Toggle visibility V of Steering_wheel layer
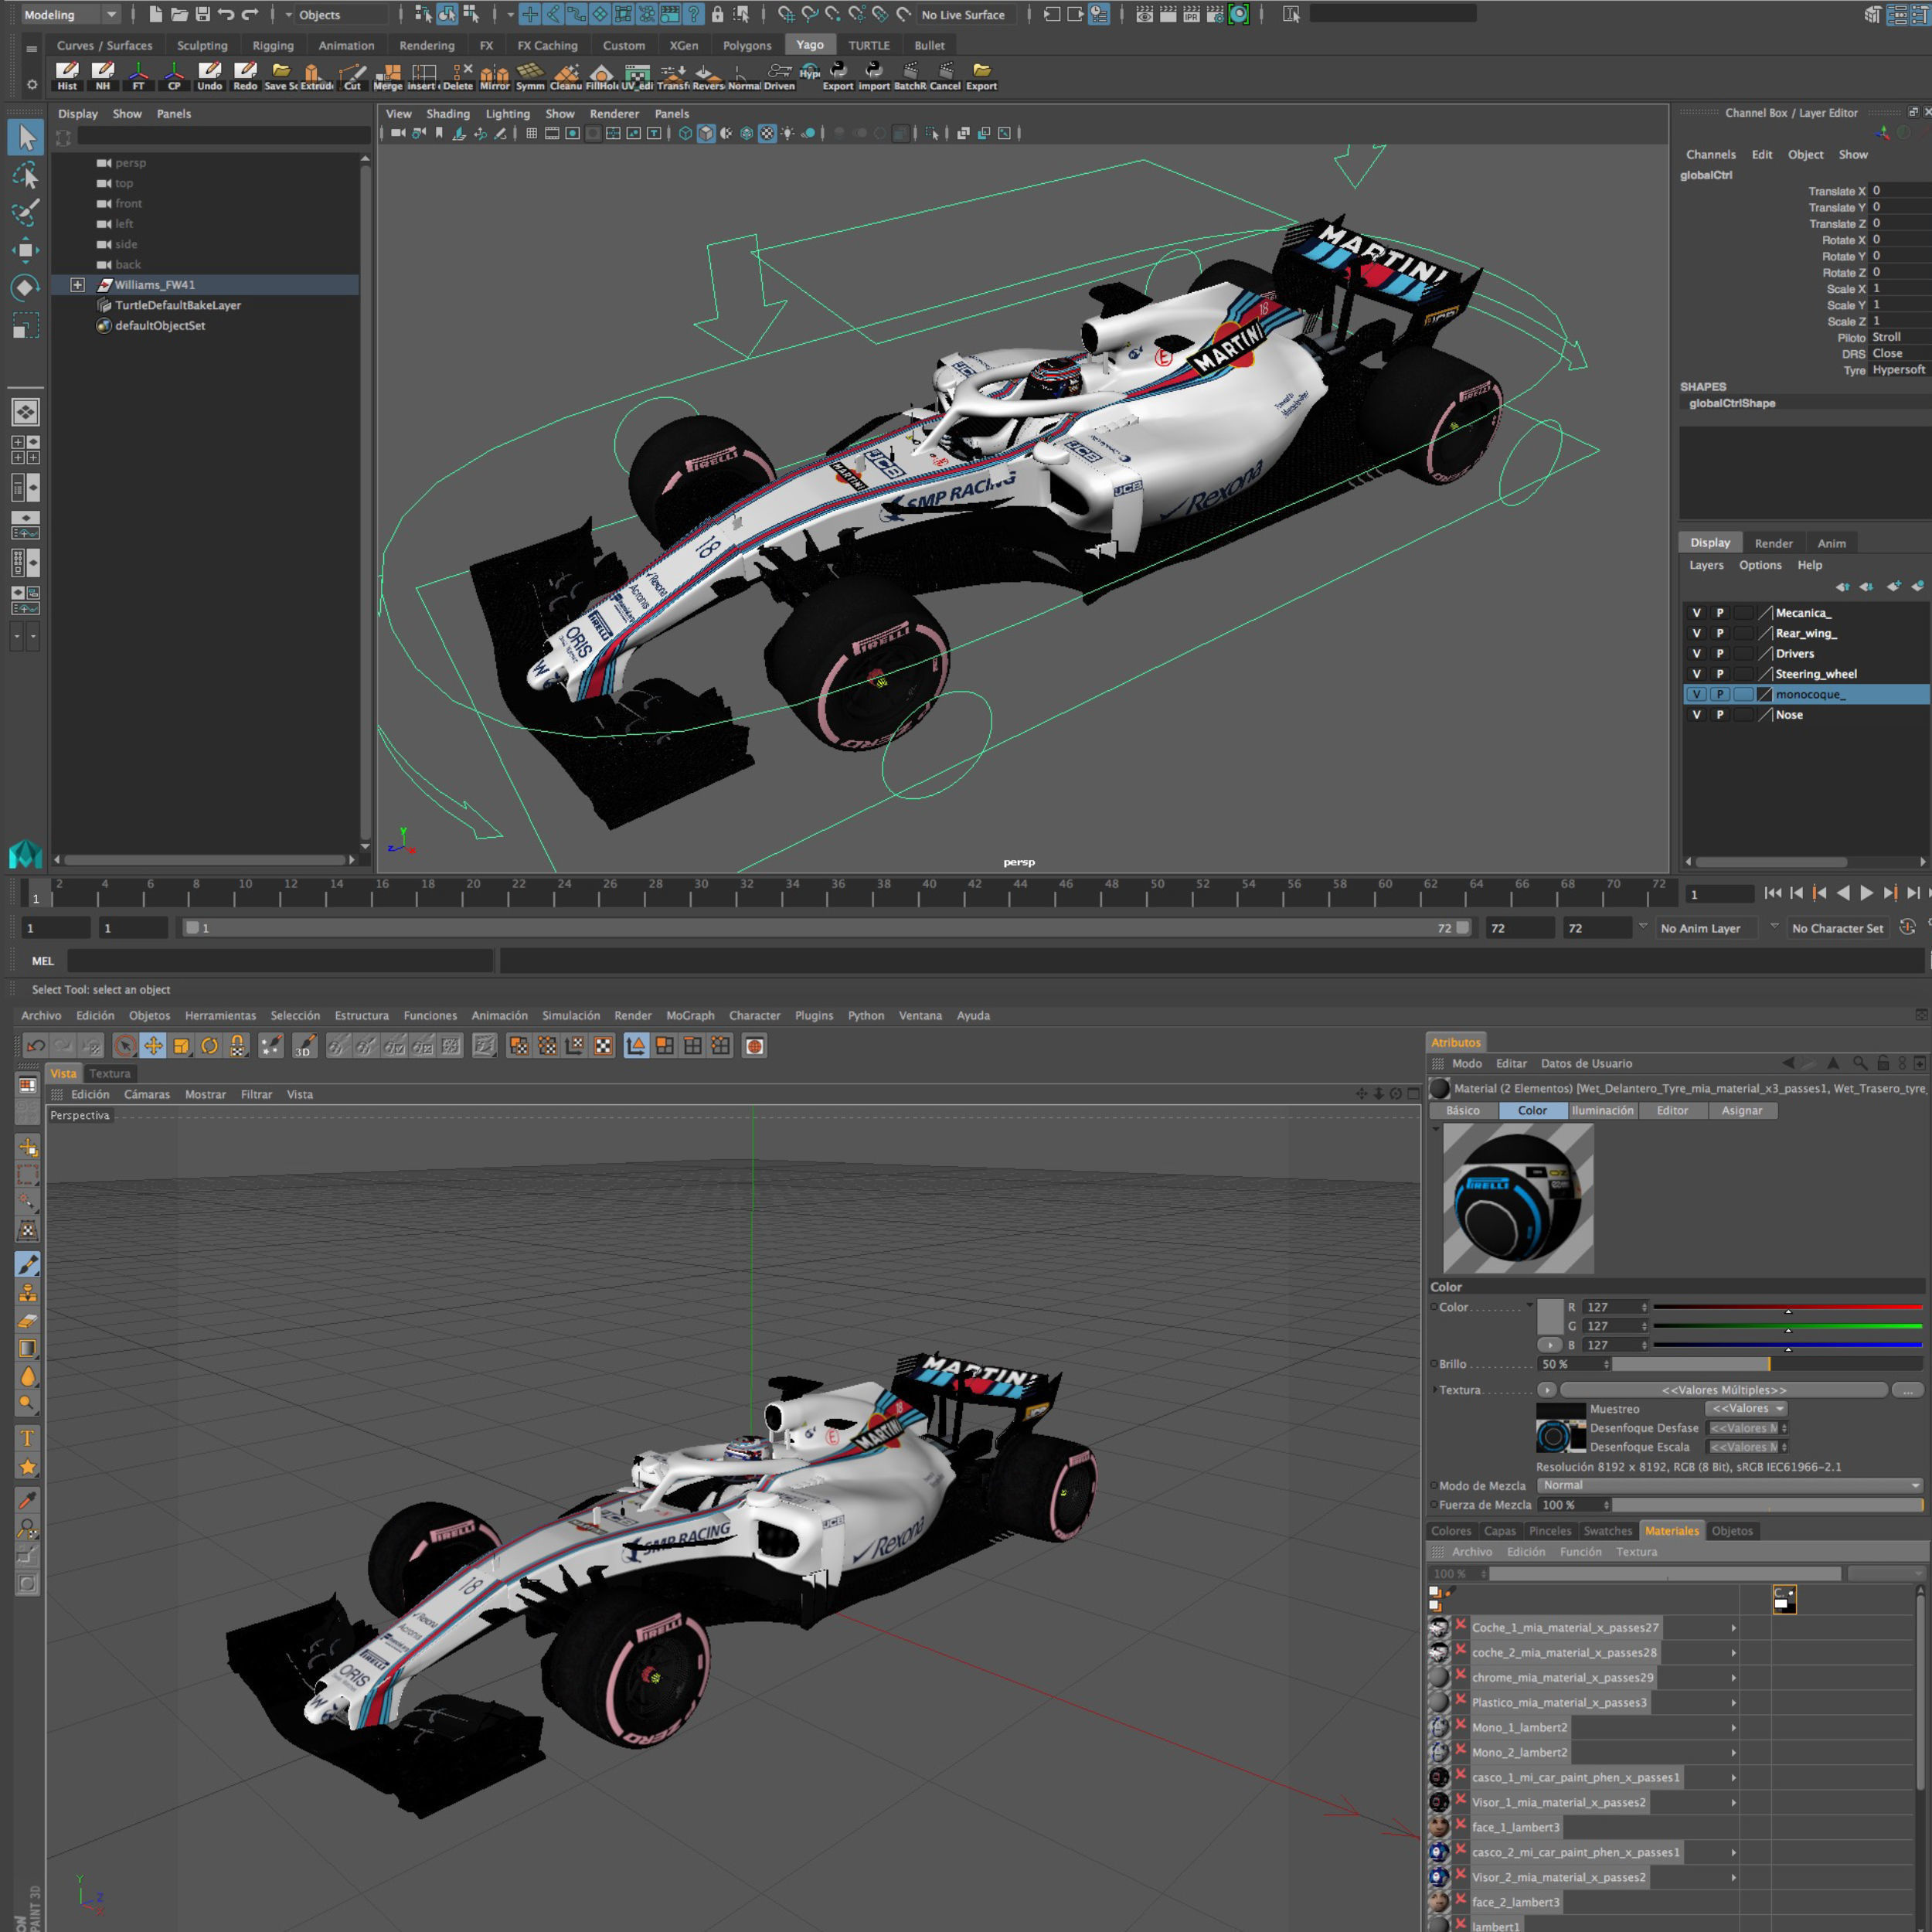Image resolution: width=1932 pixels, height=1932 pixels. pyautogui.click(x=1696, y=674)
